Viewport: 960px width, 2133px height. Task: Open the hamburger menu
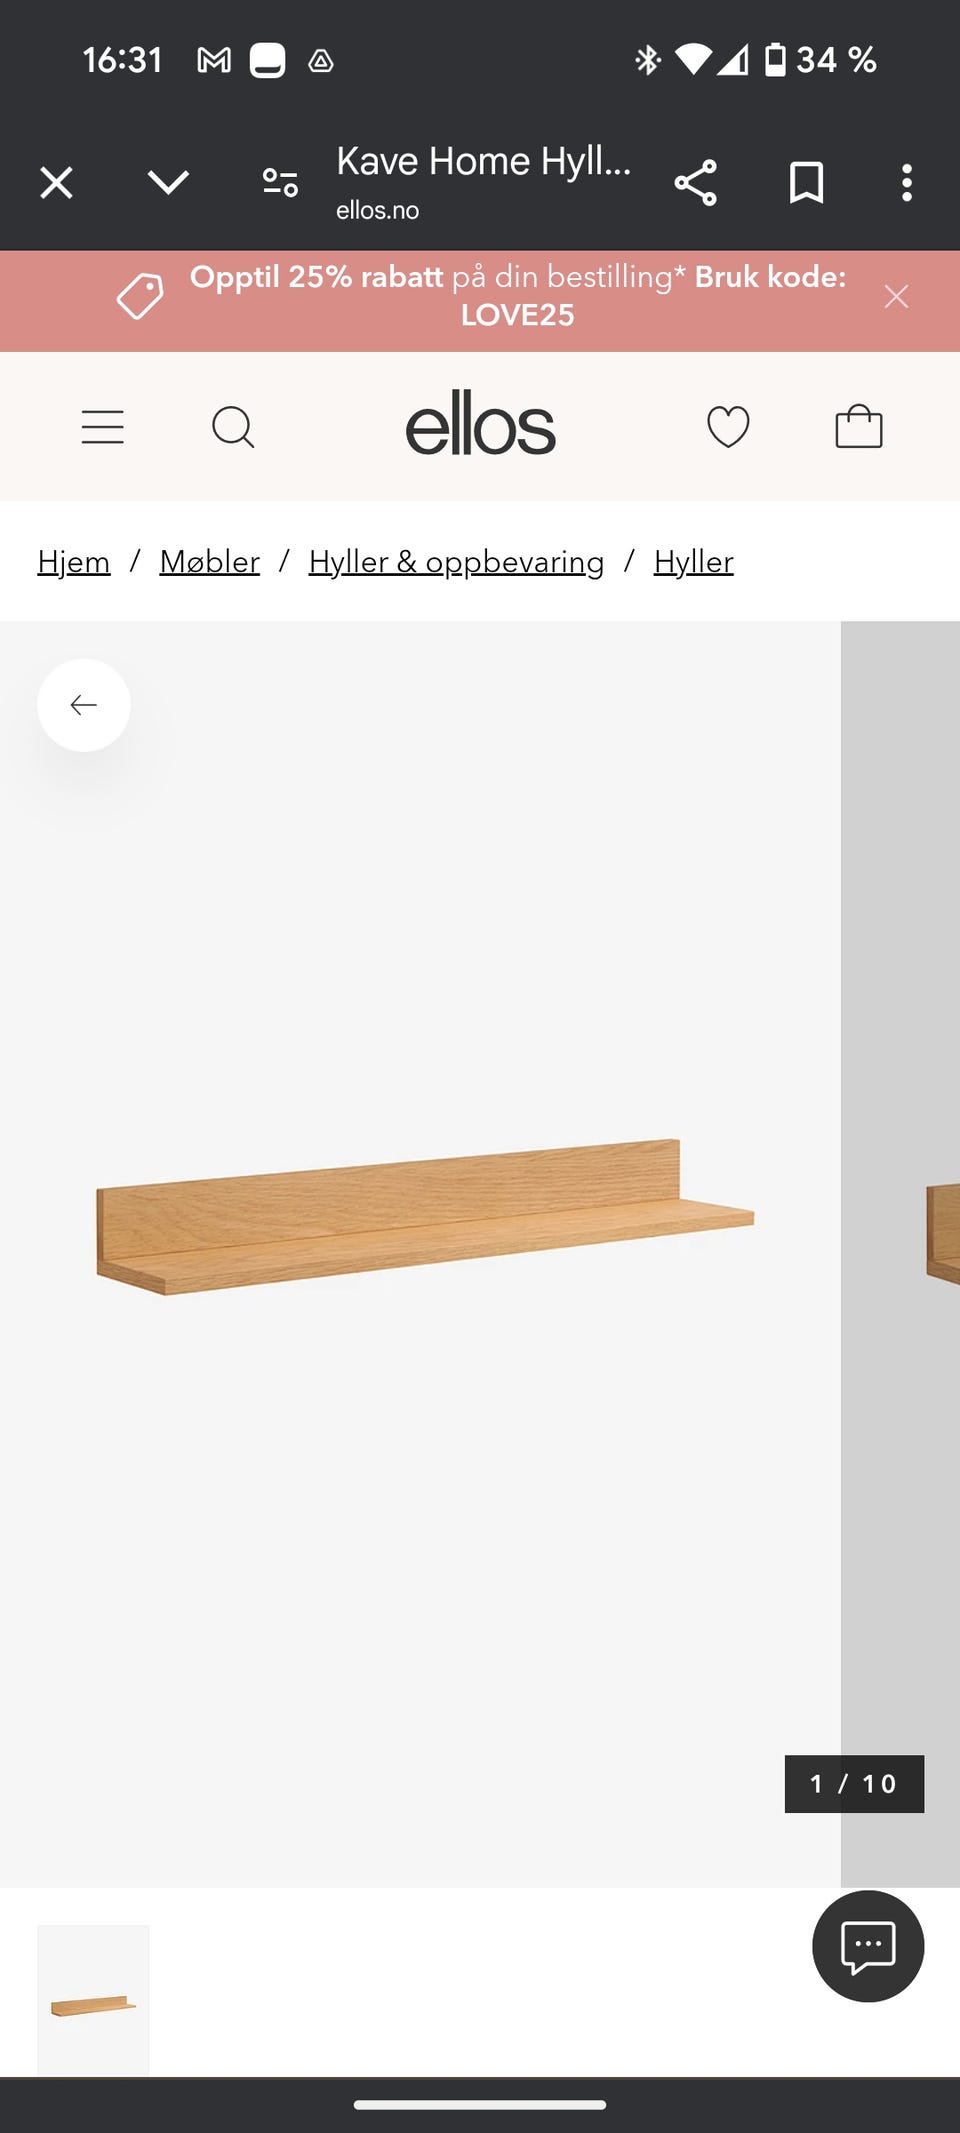(103, 427)
